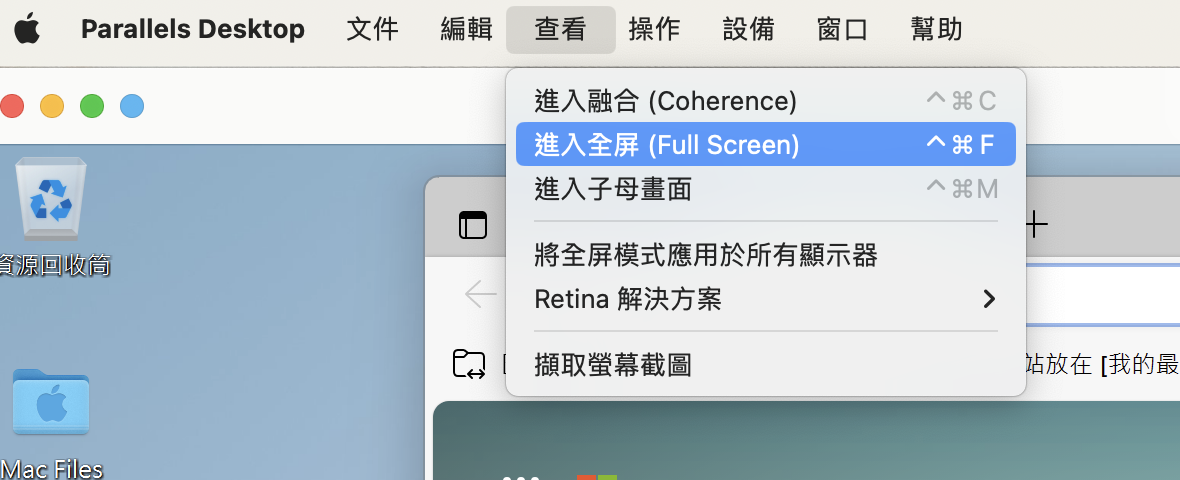Choose 進入子母畫面 menu item
Screen dimensions: 1180x480
pos(765,189)
